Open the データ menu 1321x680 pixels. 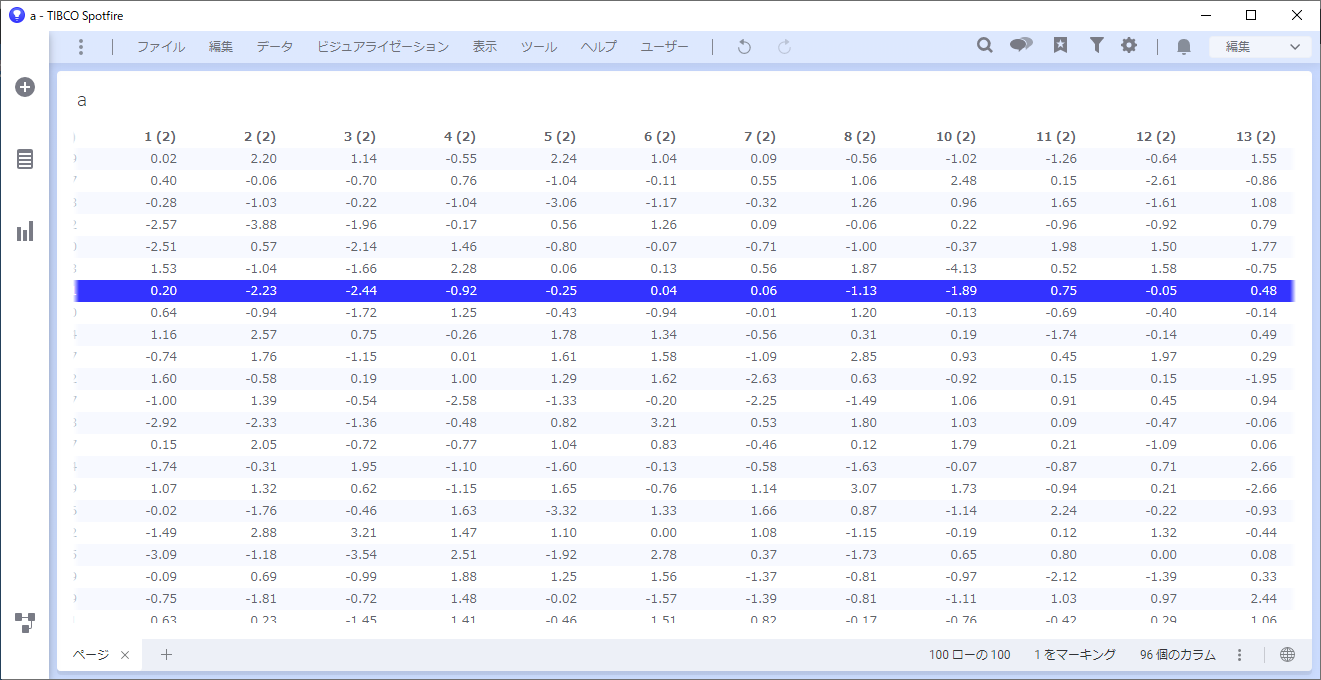[275, 47]
